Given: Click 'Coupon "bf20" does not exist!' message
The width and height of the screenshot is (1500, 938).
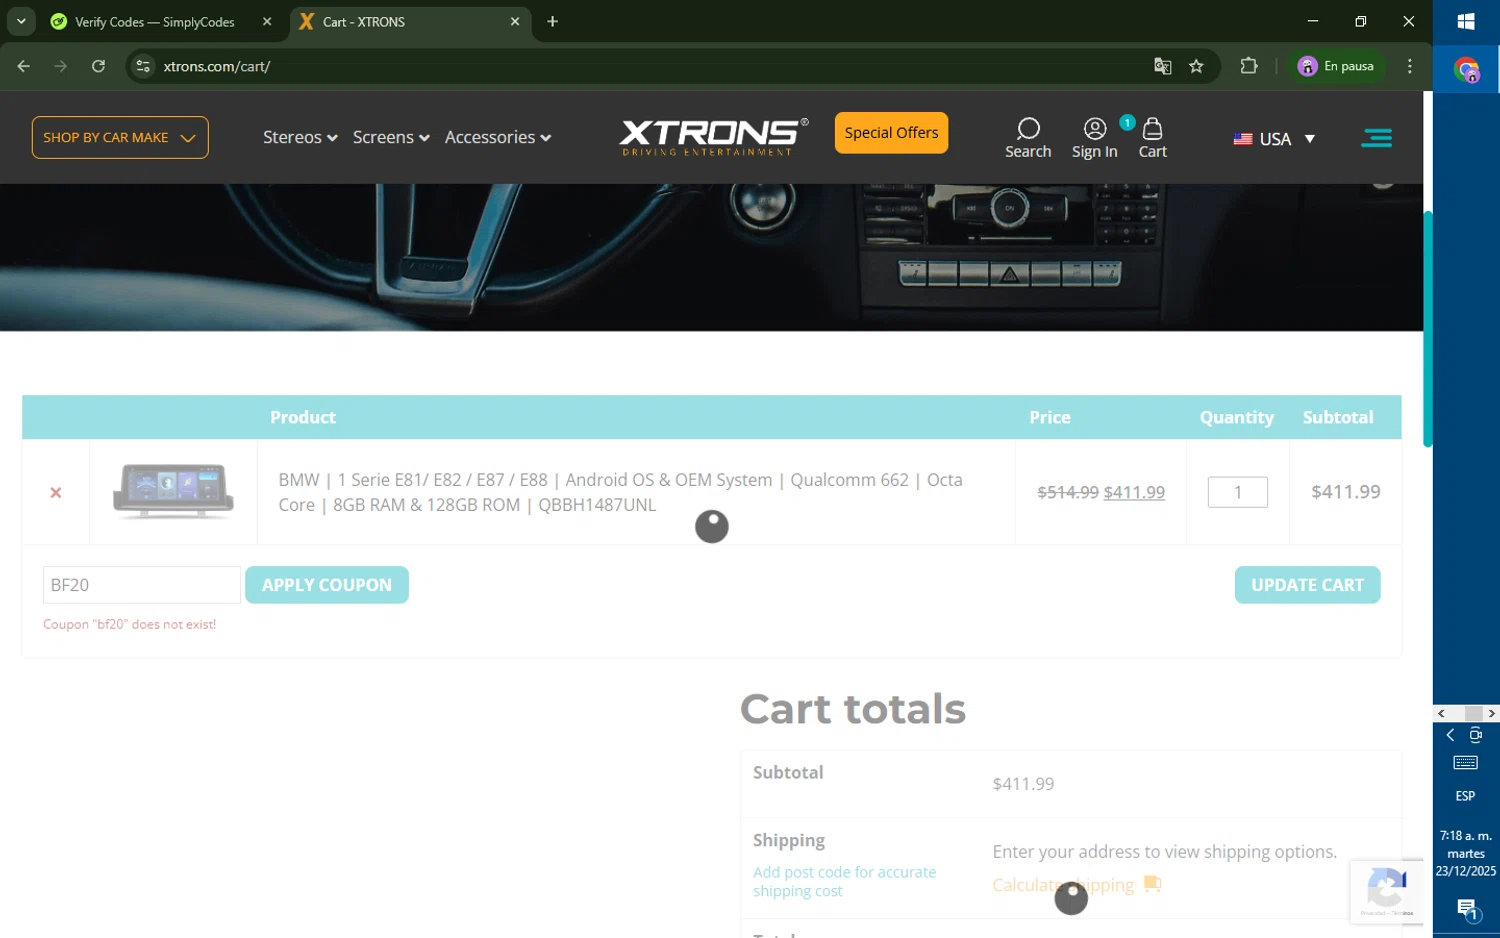Looking at the screenshot, I should point(129,624).
